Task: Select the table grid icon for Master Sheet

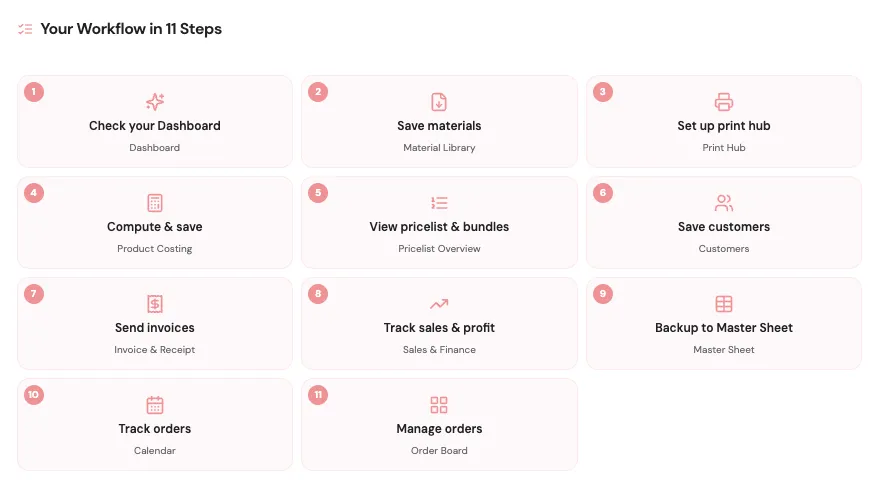Action: 724,304
